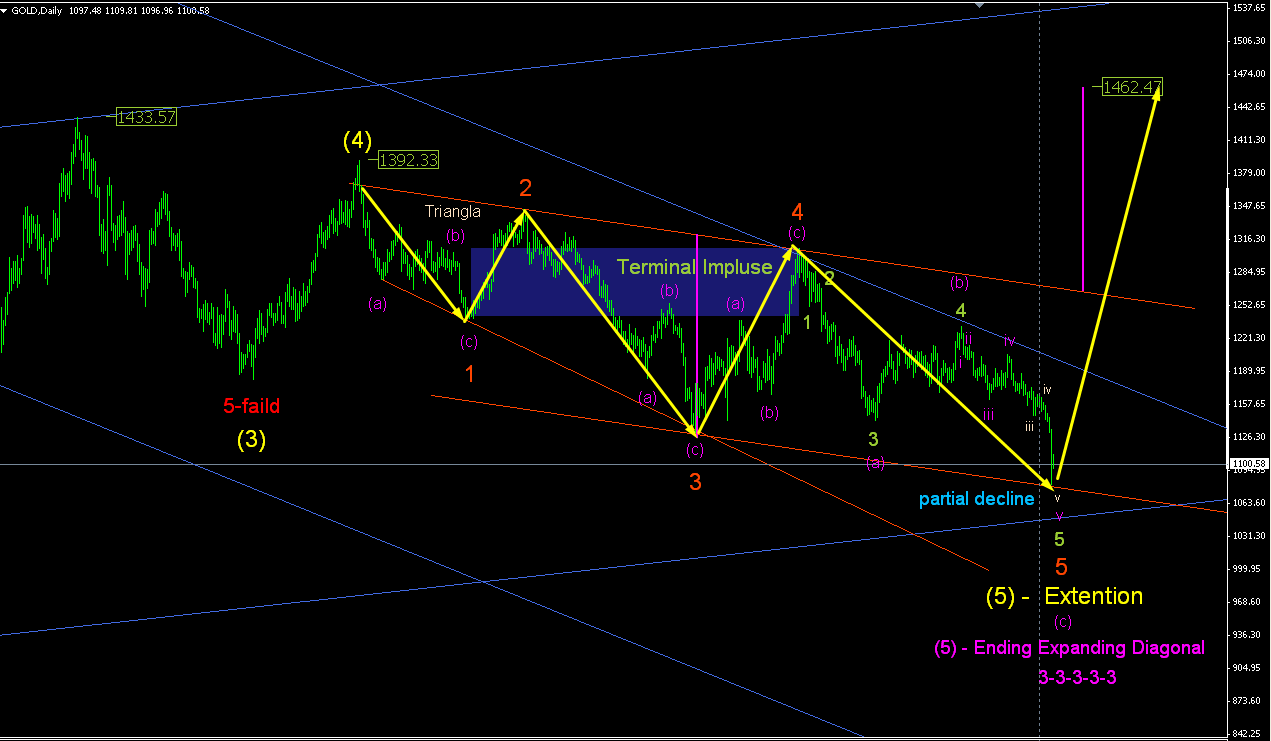
Task: Select the blue filled rectangle object
Action: point(634,282)
